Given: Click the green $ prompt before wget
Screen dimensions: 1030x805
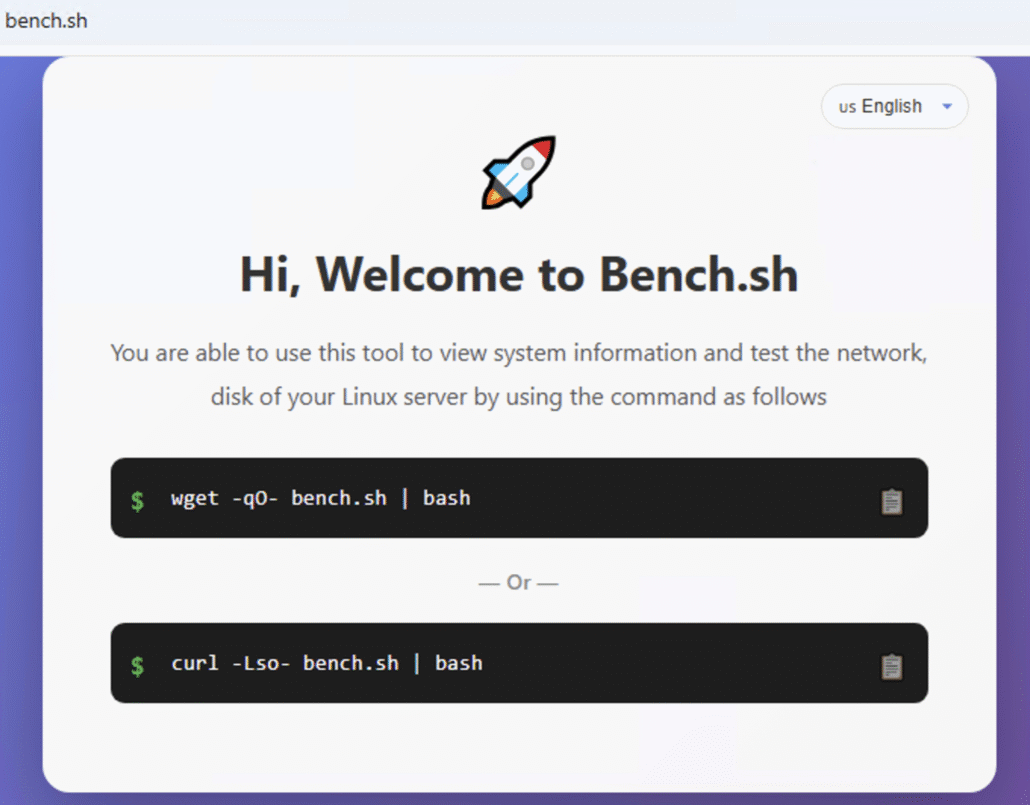Looking at the screenshot, I should [137, 500].
